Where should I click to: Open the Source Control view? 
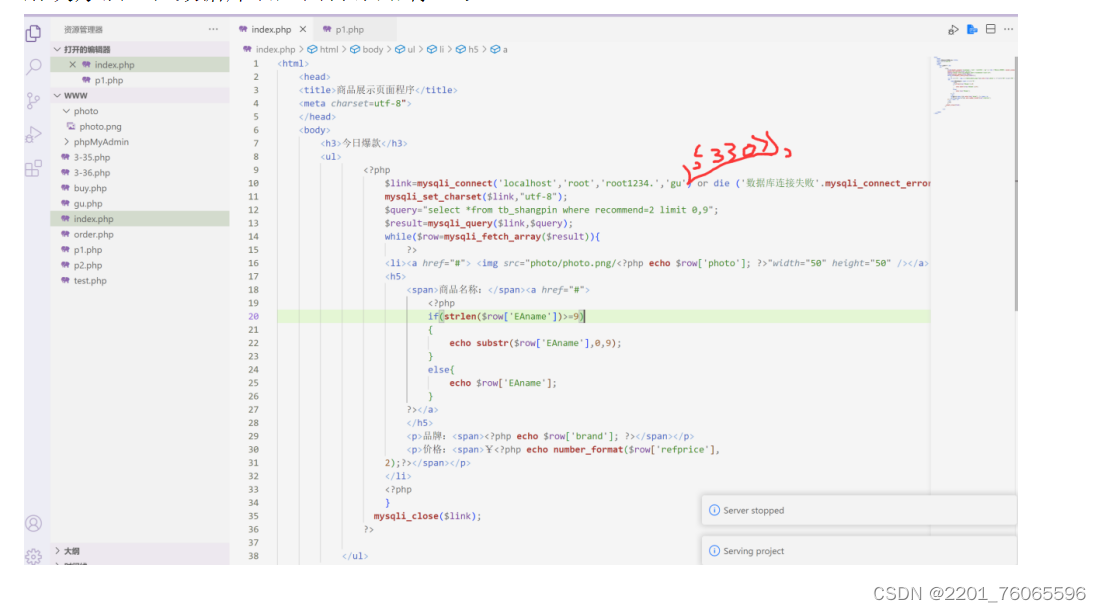point(33,100)
